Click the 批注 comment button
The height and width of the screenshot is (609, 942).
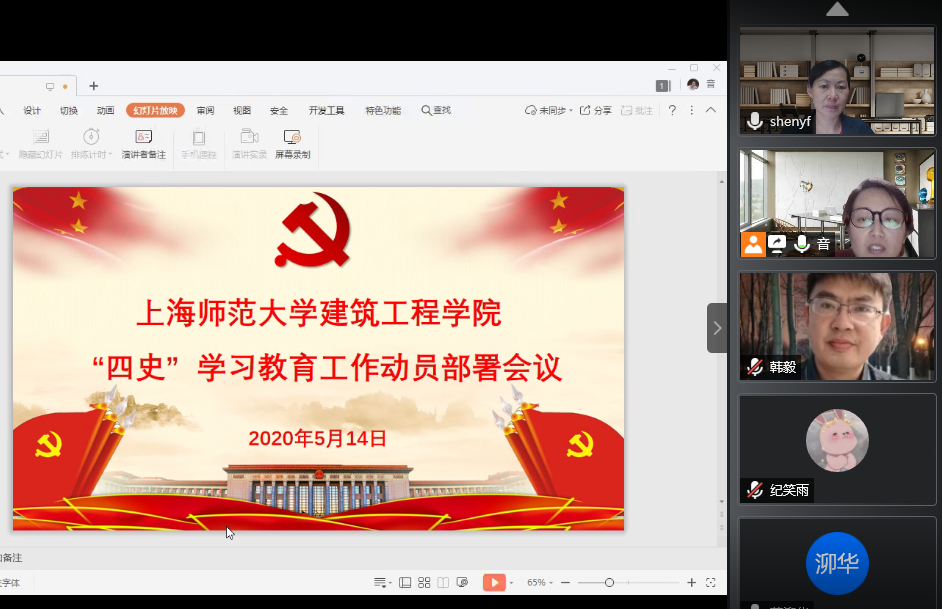[637, 111]
